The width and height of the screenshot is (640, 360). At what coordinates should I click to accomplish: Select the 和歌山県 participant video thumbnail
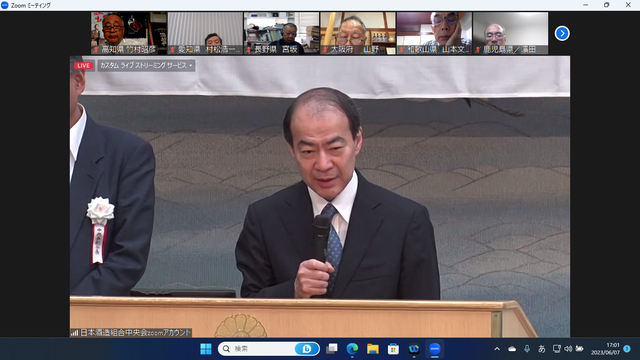[434, 33]
